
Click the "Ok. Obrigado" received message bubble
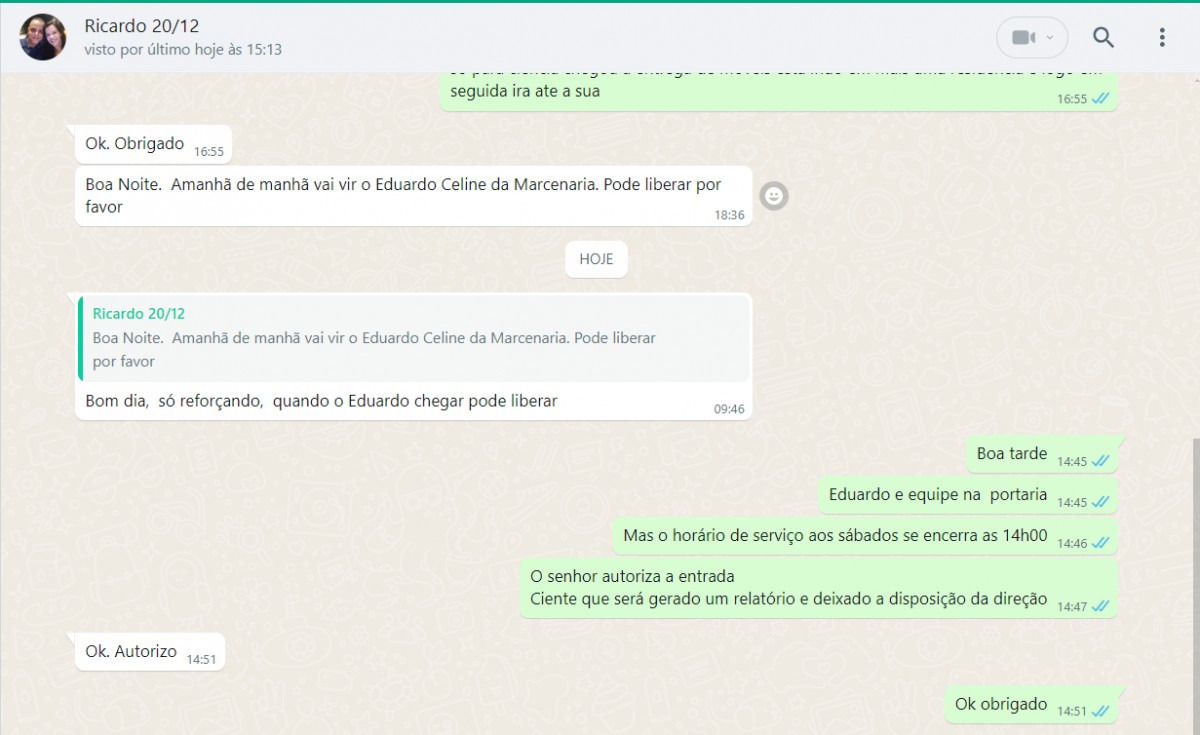coord(135,144)
